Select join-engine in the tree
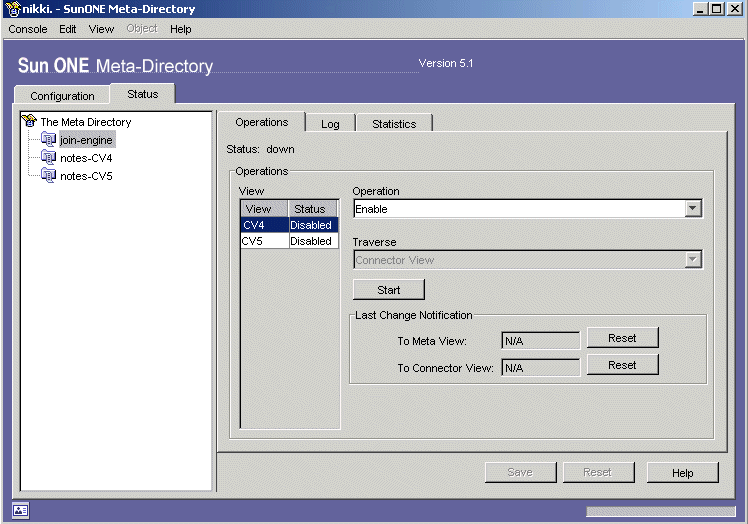This screenshot has width=748, height=524. (86, 140)
